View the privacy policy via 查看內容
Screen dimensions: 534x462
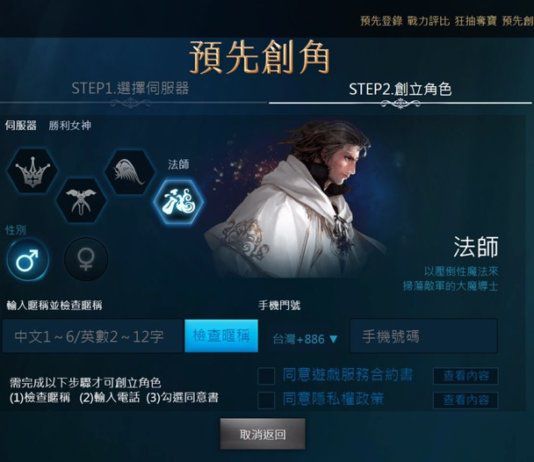click(466, 400)
